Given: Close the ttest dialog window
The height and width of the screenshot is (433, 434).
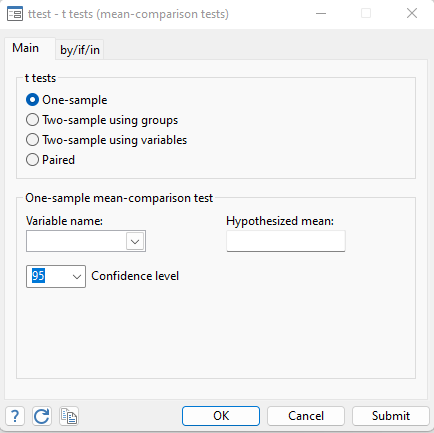Looking at the screenshot, I should [412, 13].
